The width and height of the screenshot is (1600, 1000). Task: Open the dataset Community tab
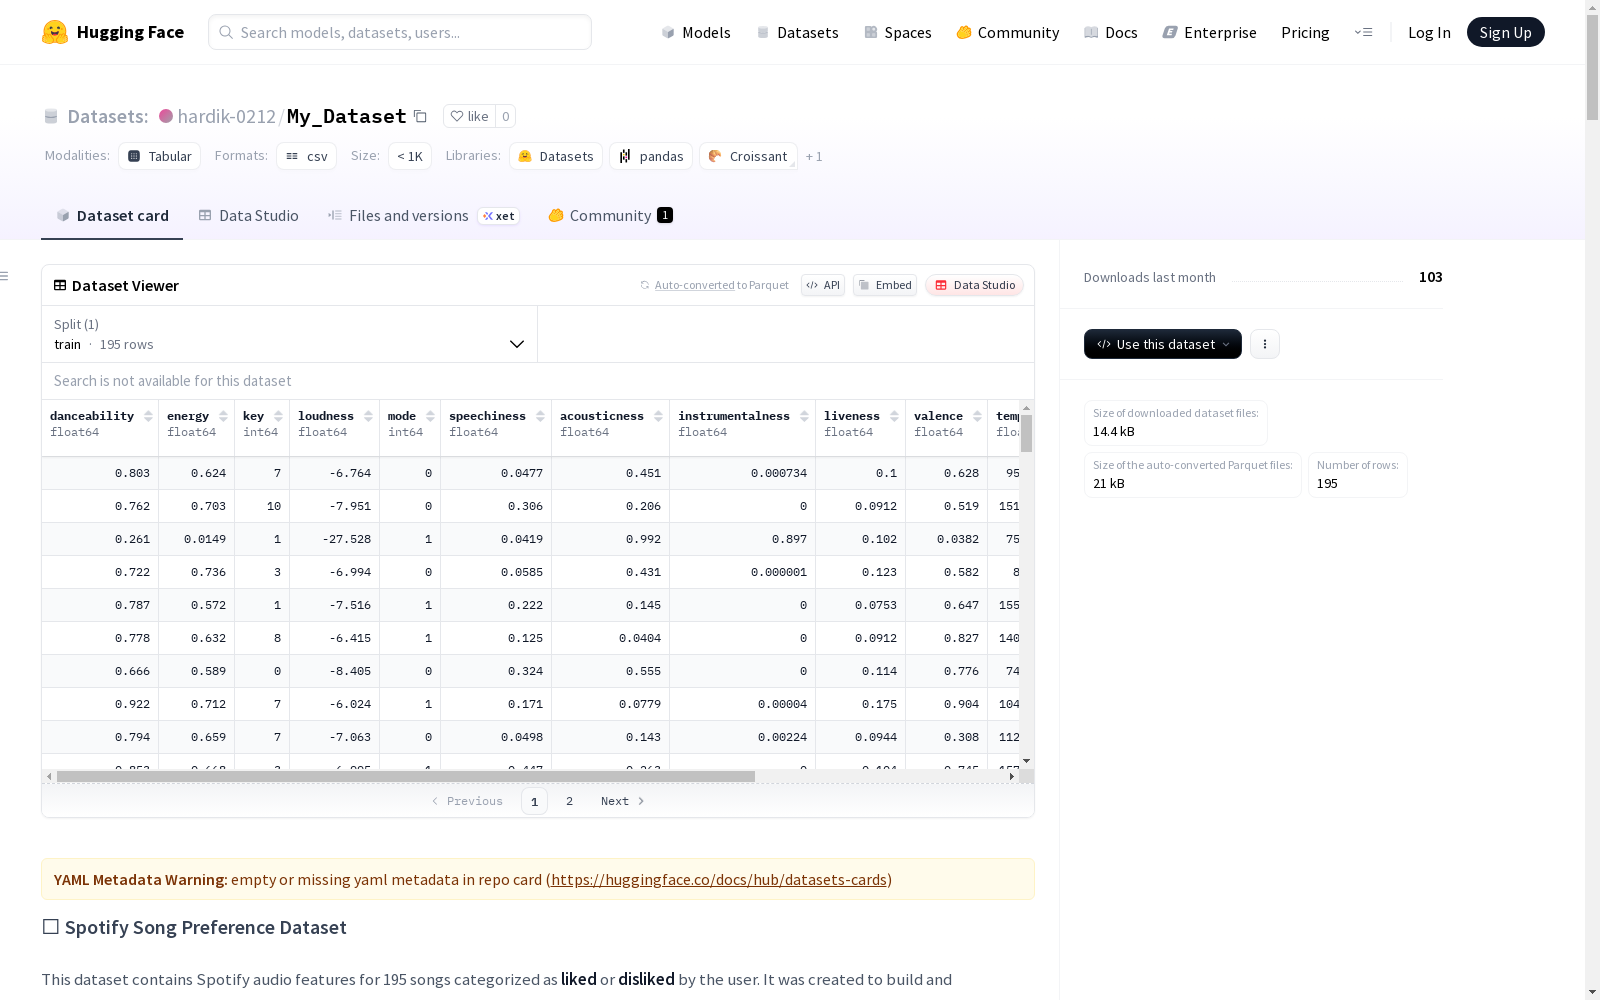[610, 216]
